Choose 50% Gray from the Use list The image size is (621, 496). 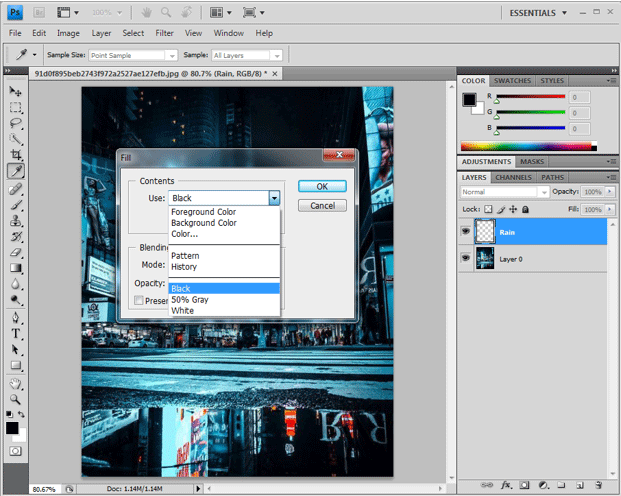(x=190, y=299)
